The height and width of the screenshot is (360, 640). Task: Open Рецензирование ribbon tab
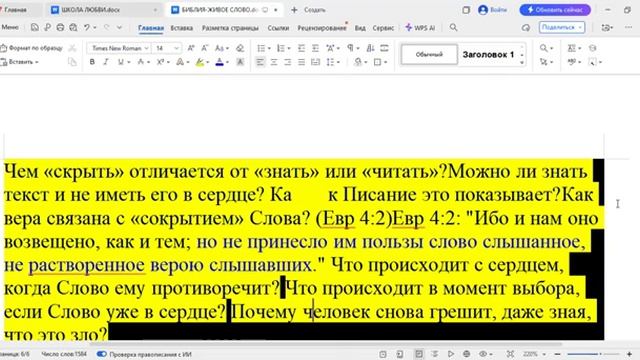pos(322,28)
